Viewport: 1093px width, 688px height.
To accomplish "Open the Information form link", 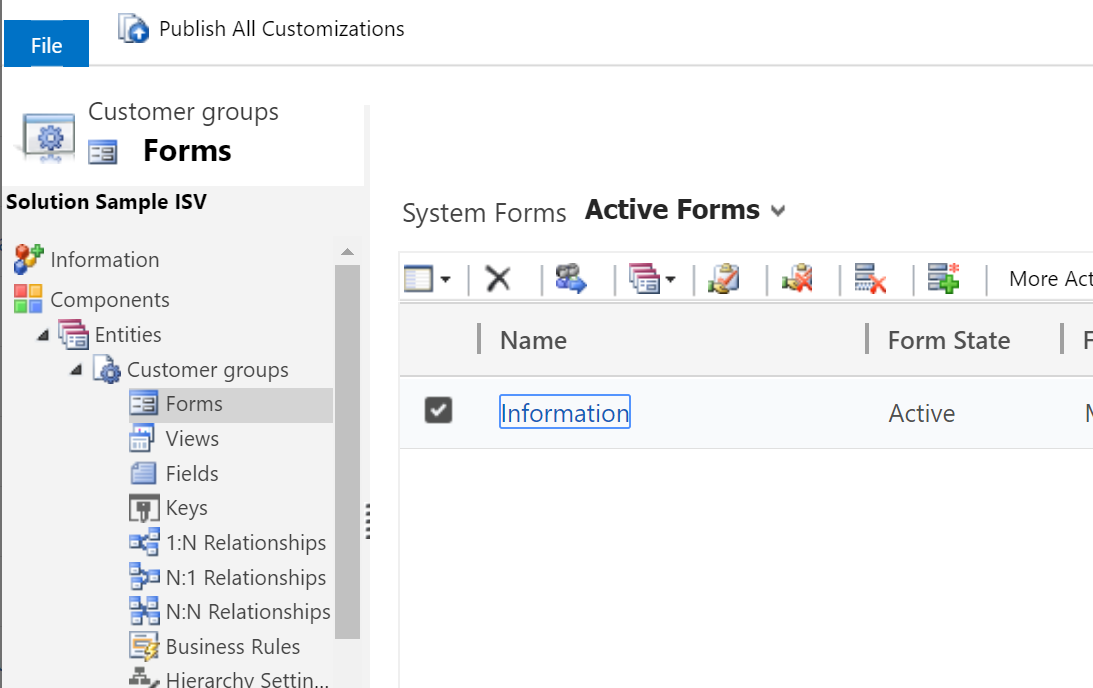I will point(564,413).
